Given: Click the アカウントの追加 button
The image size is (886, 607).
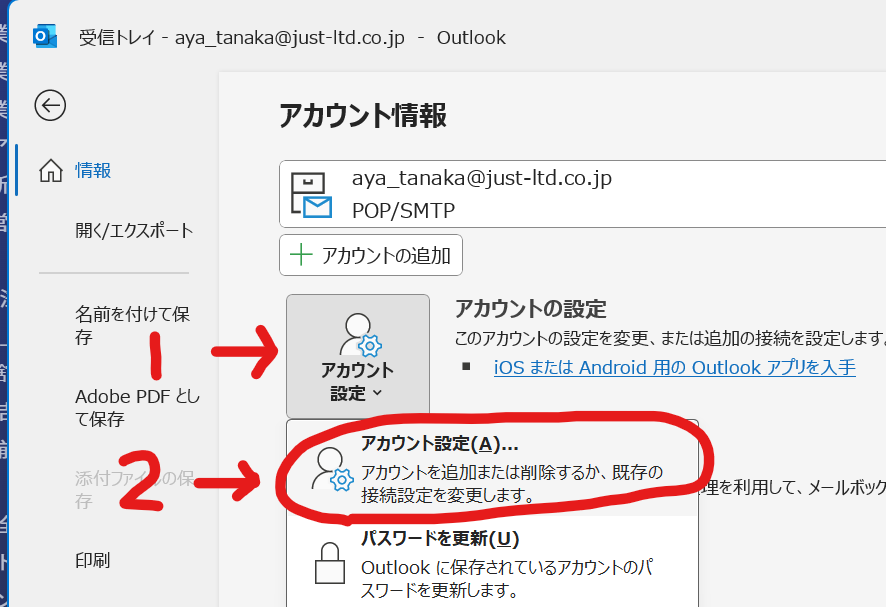Looking at the screenshot, I should point(371,255).
